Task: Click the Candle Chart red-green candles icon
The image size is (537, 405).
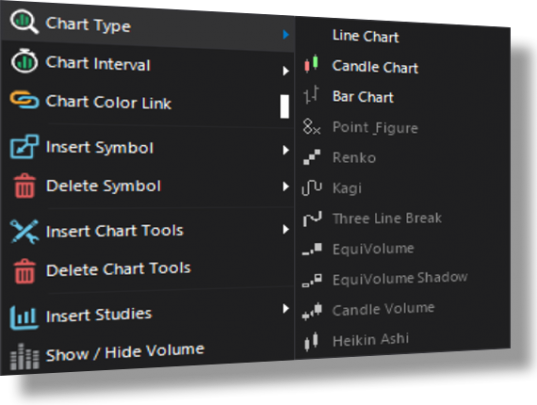Action: click(x=311, y=64)
